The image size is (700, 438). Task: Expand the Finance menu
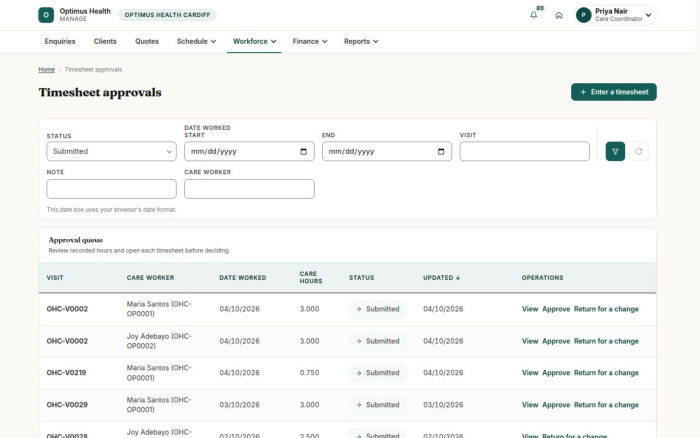tap(310, 41)
